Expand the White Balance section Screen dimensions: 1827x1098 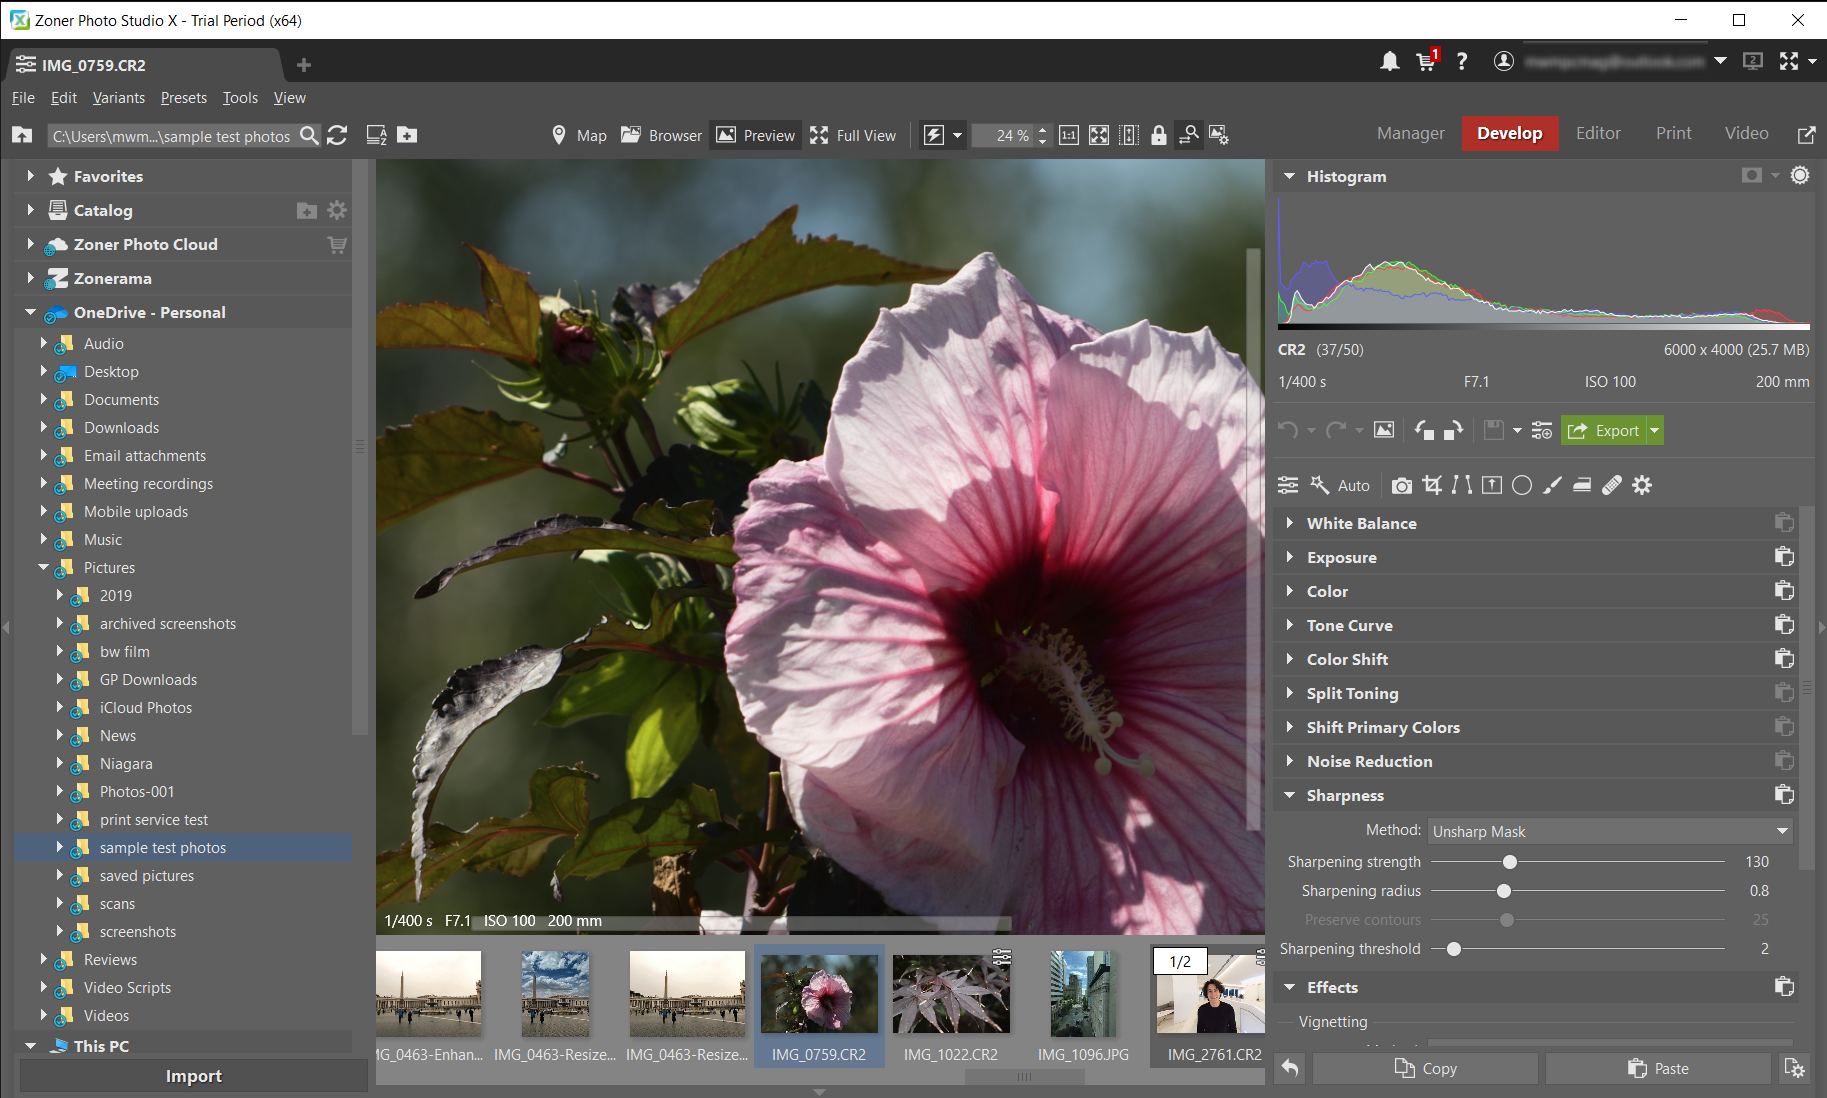click(x=1360, y=522)
